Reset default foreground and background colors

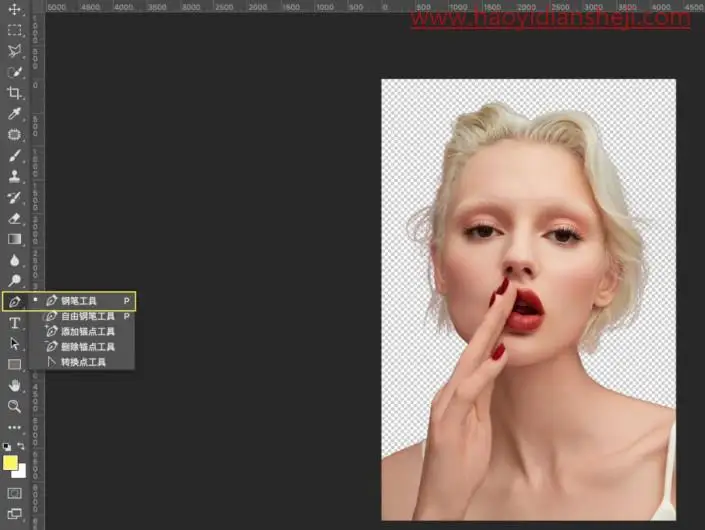tap(7, 447)
